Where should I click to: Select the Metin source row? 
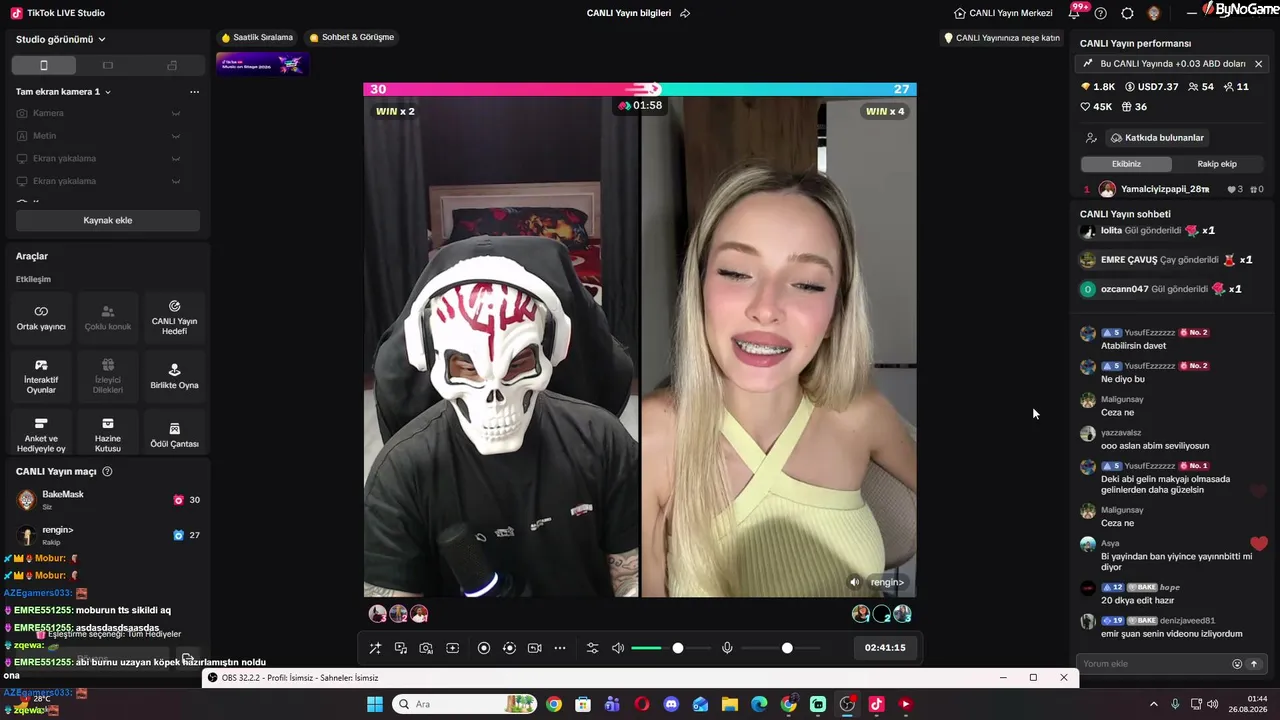[x=107, y=136]
